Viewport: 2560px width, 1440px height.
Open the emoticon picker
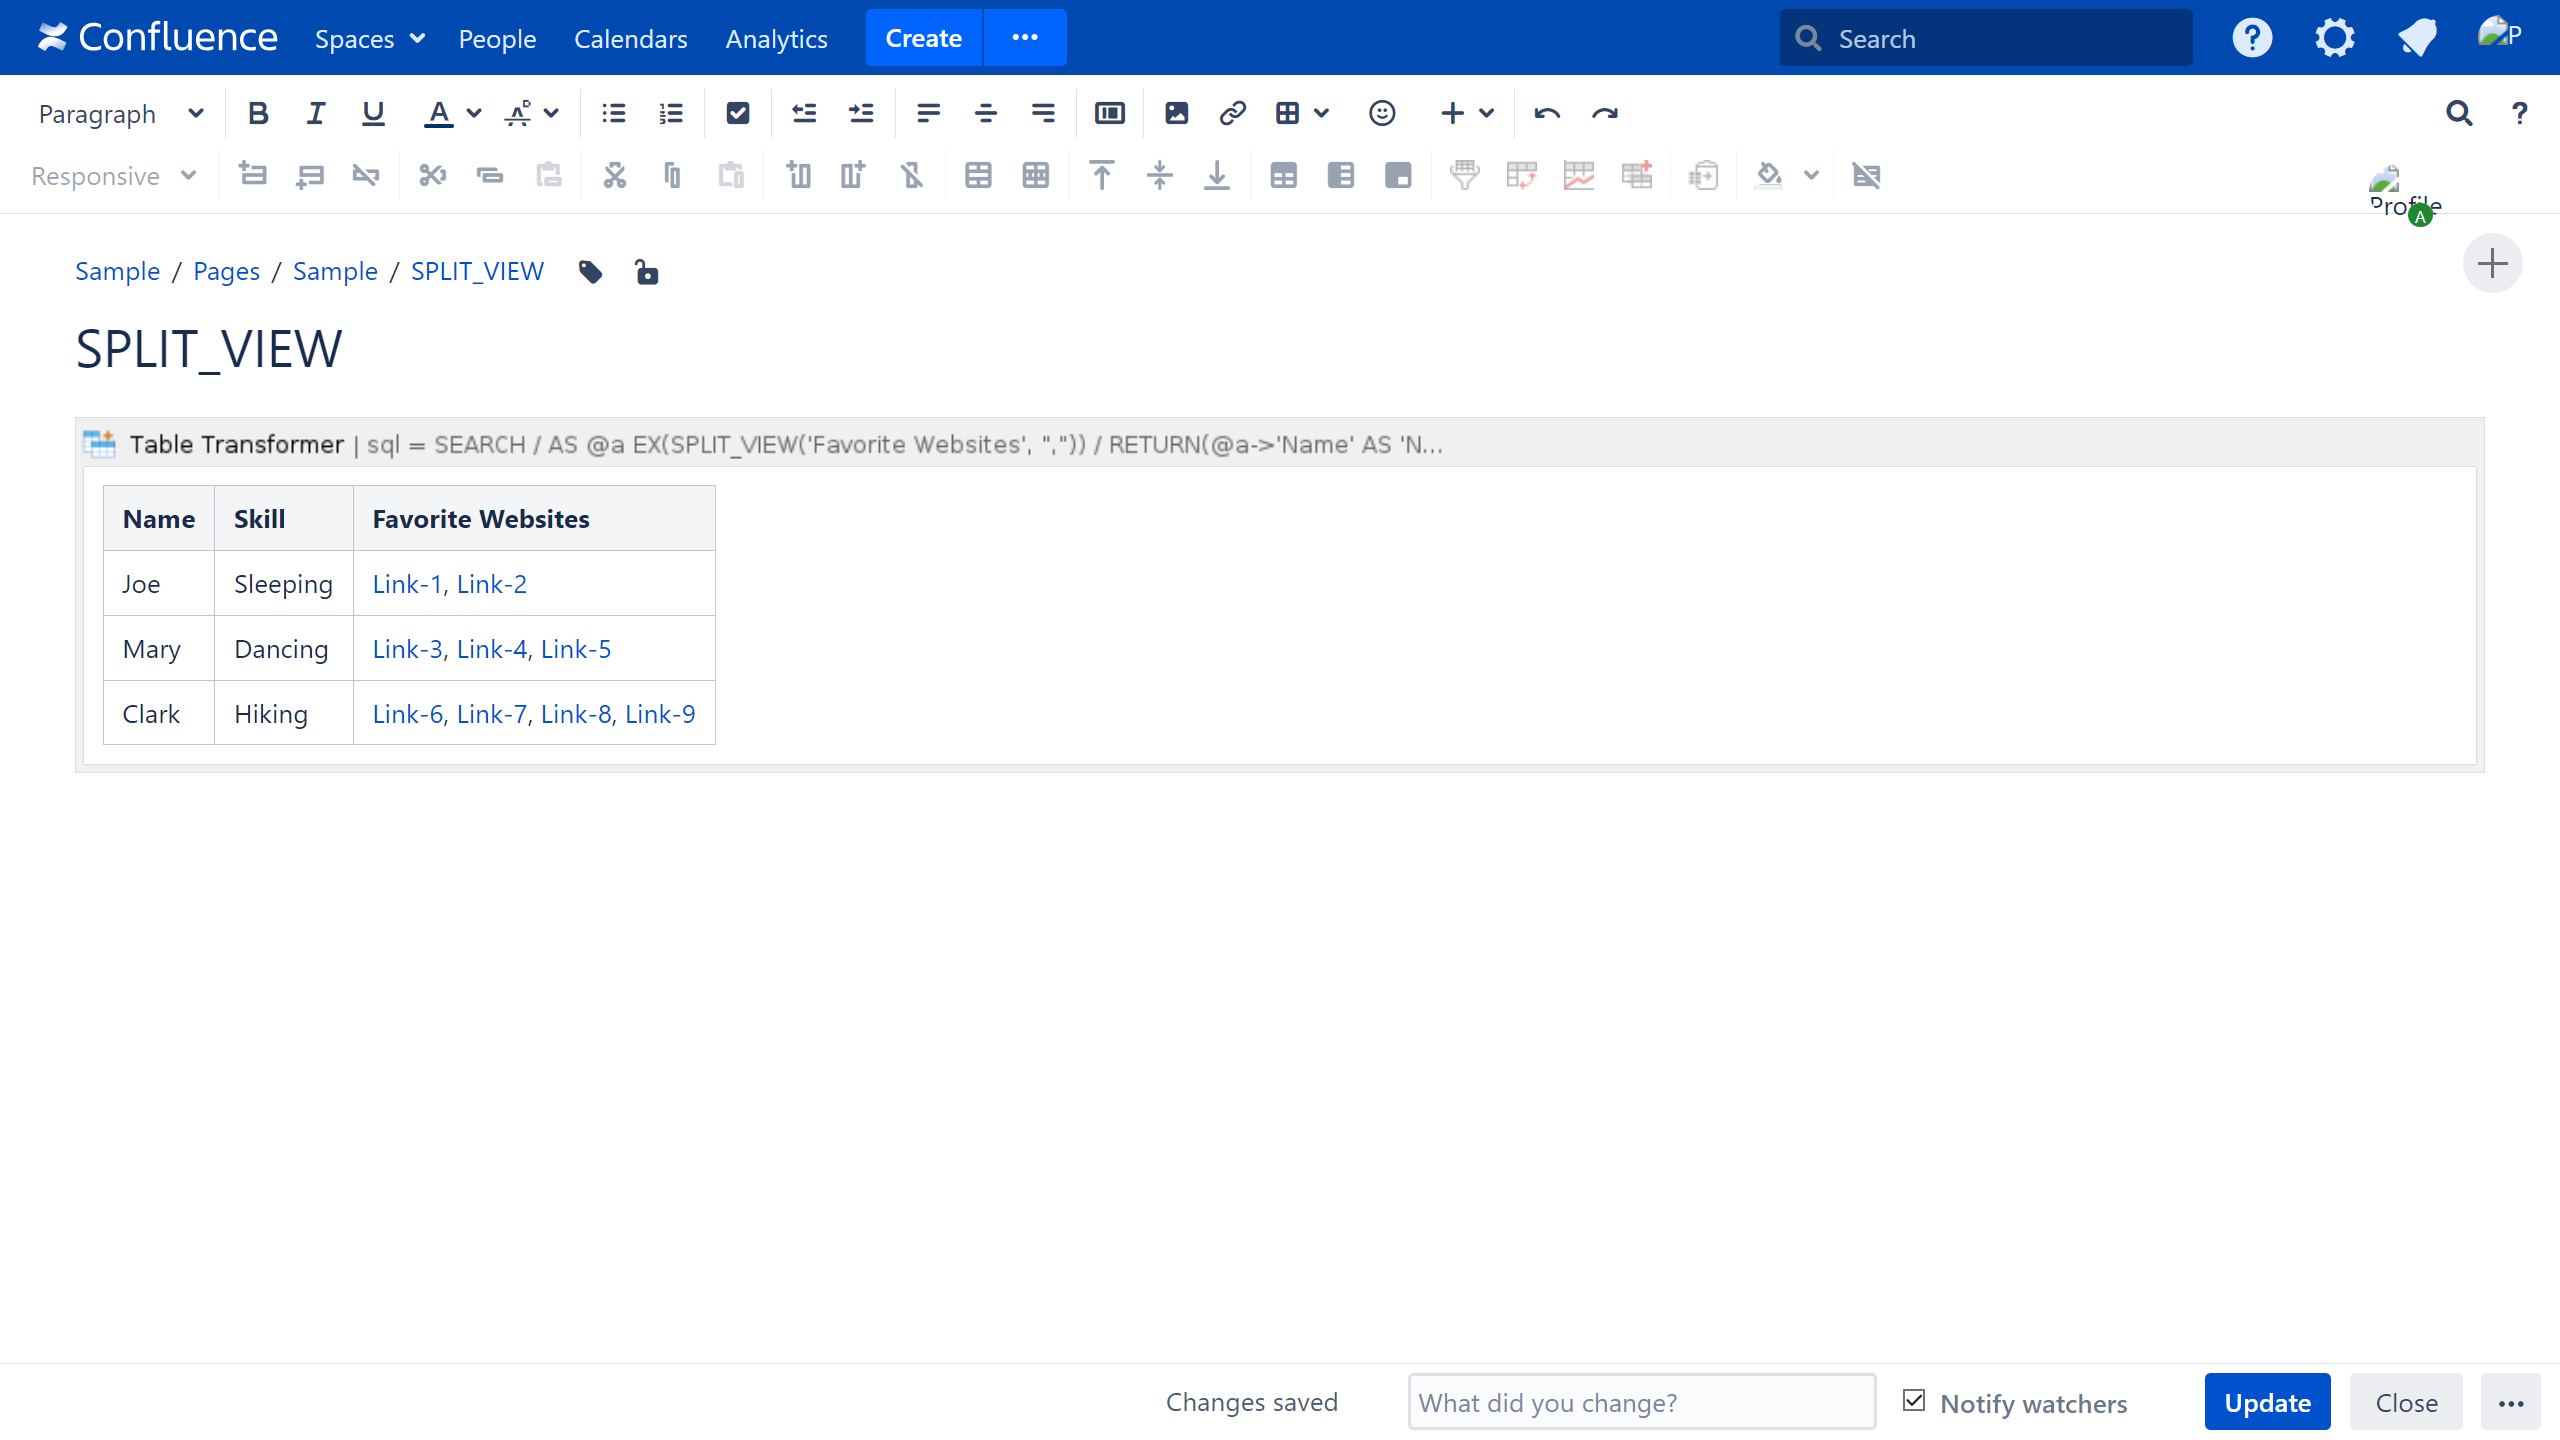1381,113
